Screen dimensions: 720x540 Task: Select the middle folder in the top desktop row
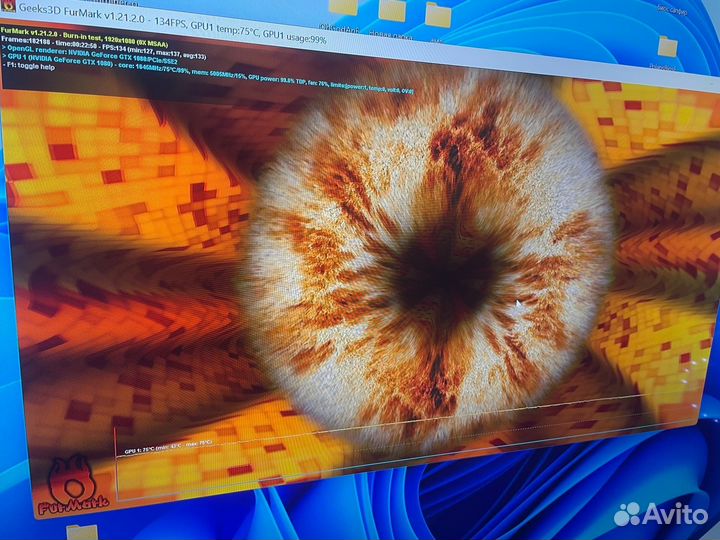coord(392,10)
